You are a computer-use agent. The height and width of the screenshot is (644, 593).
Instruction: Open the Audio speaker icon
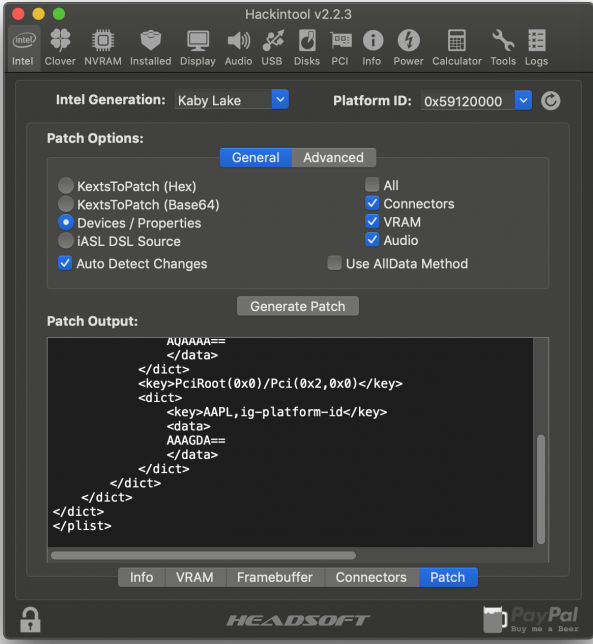coord(238,48)
